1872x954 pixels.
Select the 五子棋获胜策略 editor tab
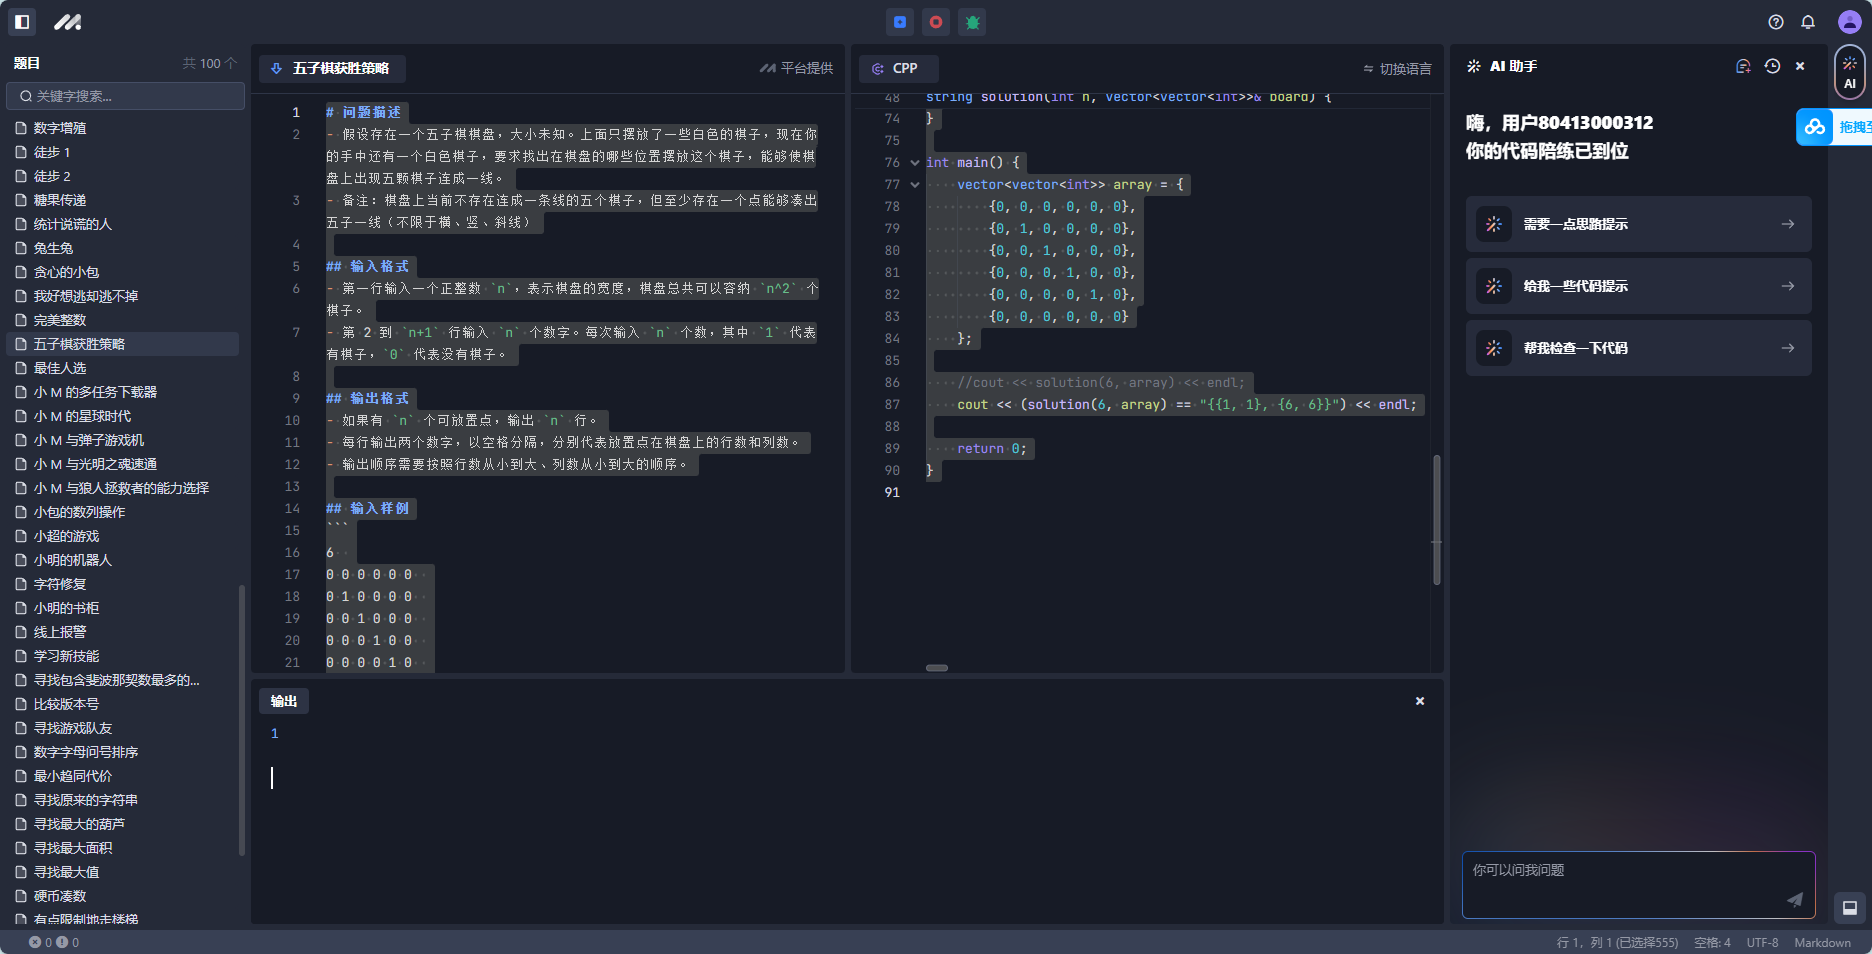[332, 68]
